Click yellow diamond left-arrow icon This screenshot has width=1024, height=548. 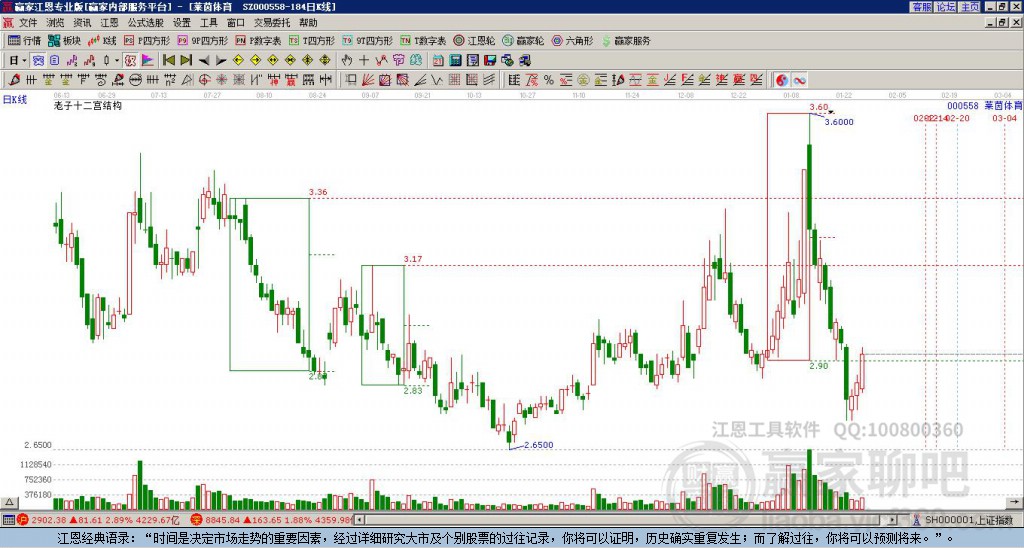coord(238,60)
